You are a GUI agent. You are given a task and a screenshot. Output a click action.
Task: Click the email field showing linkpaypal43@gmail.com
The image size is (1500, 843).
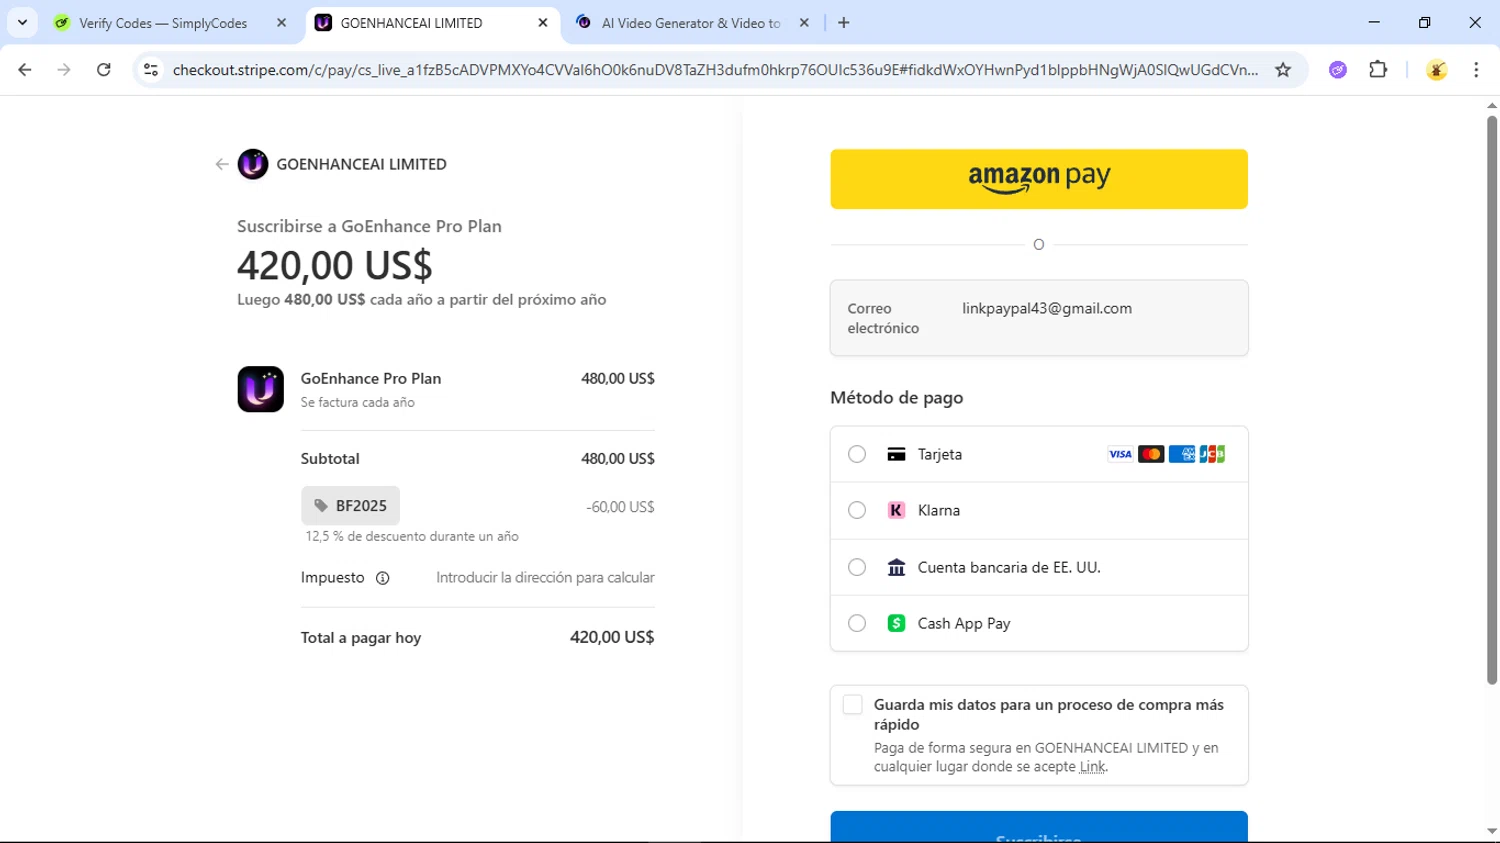coord(1039,318)
